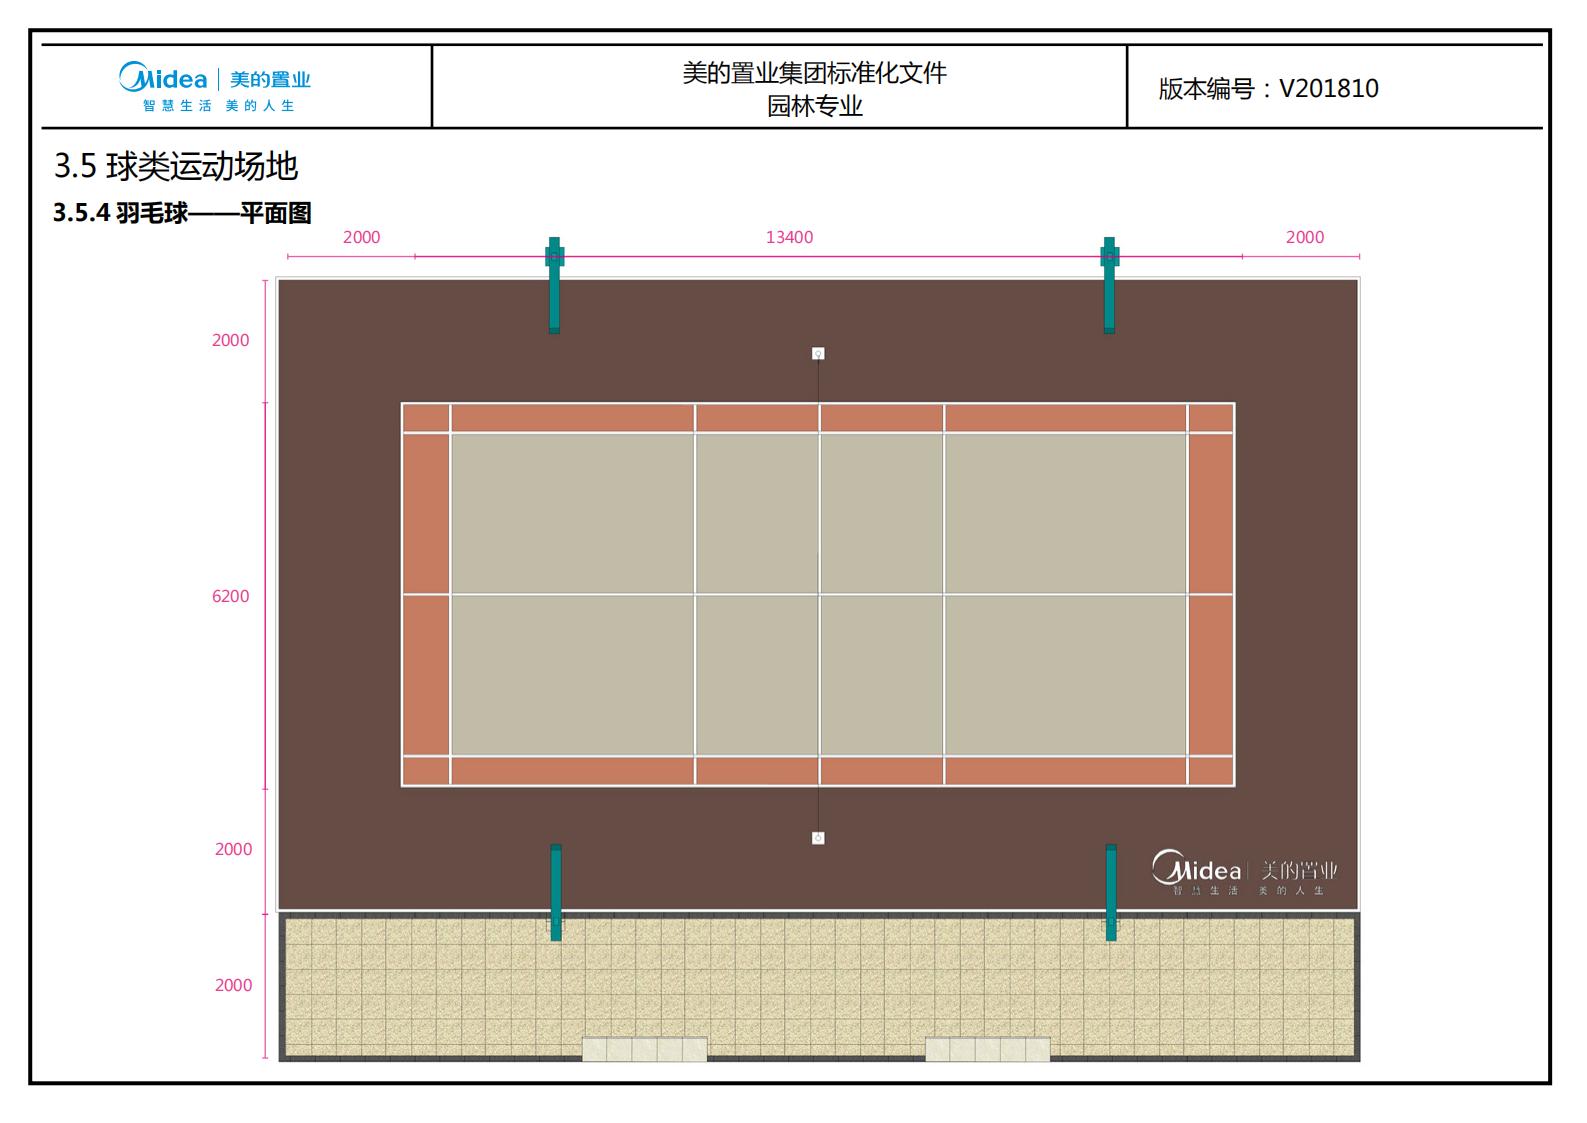The height and width of the screenshot is (1123, 1587).
Task: Select the heading '3.5 球类运动场地'
Action: click(176, 166)
